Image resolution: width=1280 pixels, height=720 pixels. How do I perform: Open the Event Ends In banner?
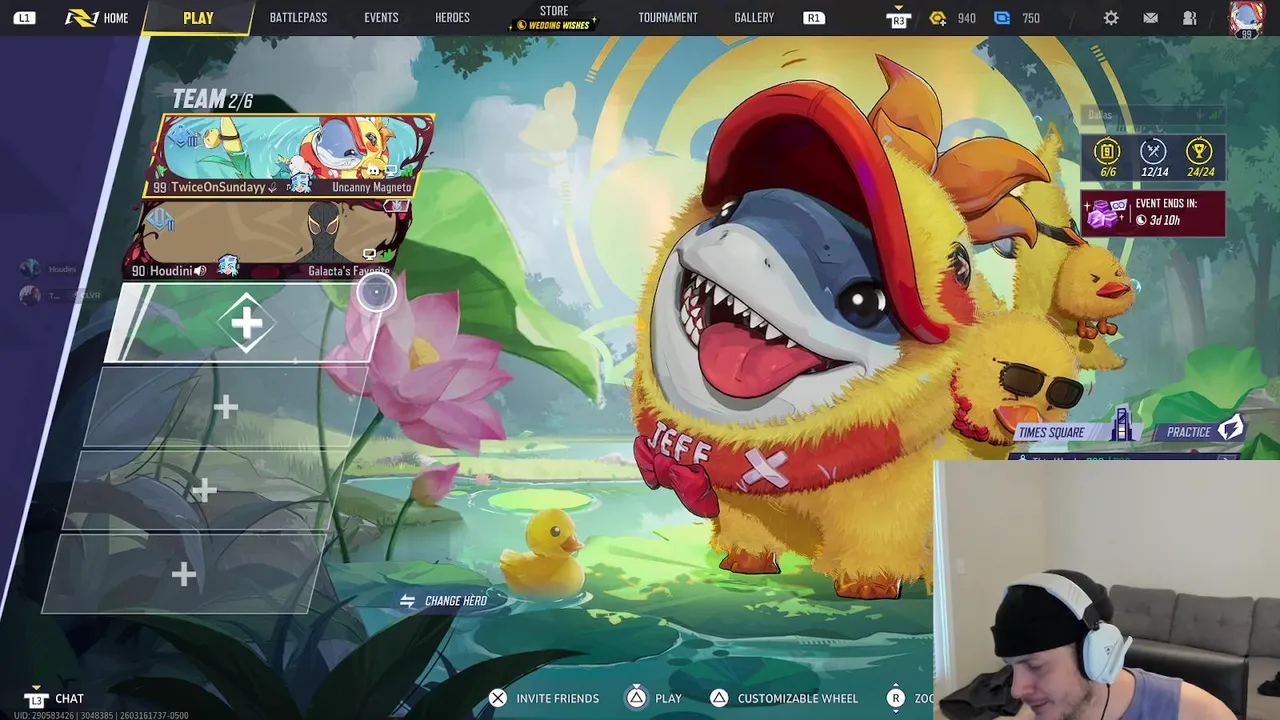pos(1153,213)
